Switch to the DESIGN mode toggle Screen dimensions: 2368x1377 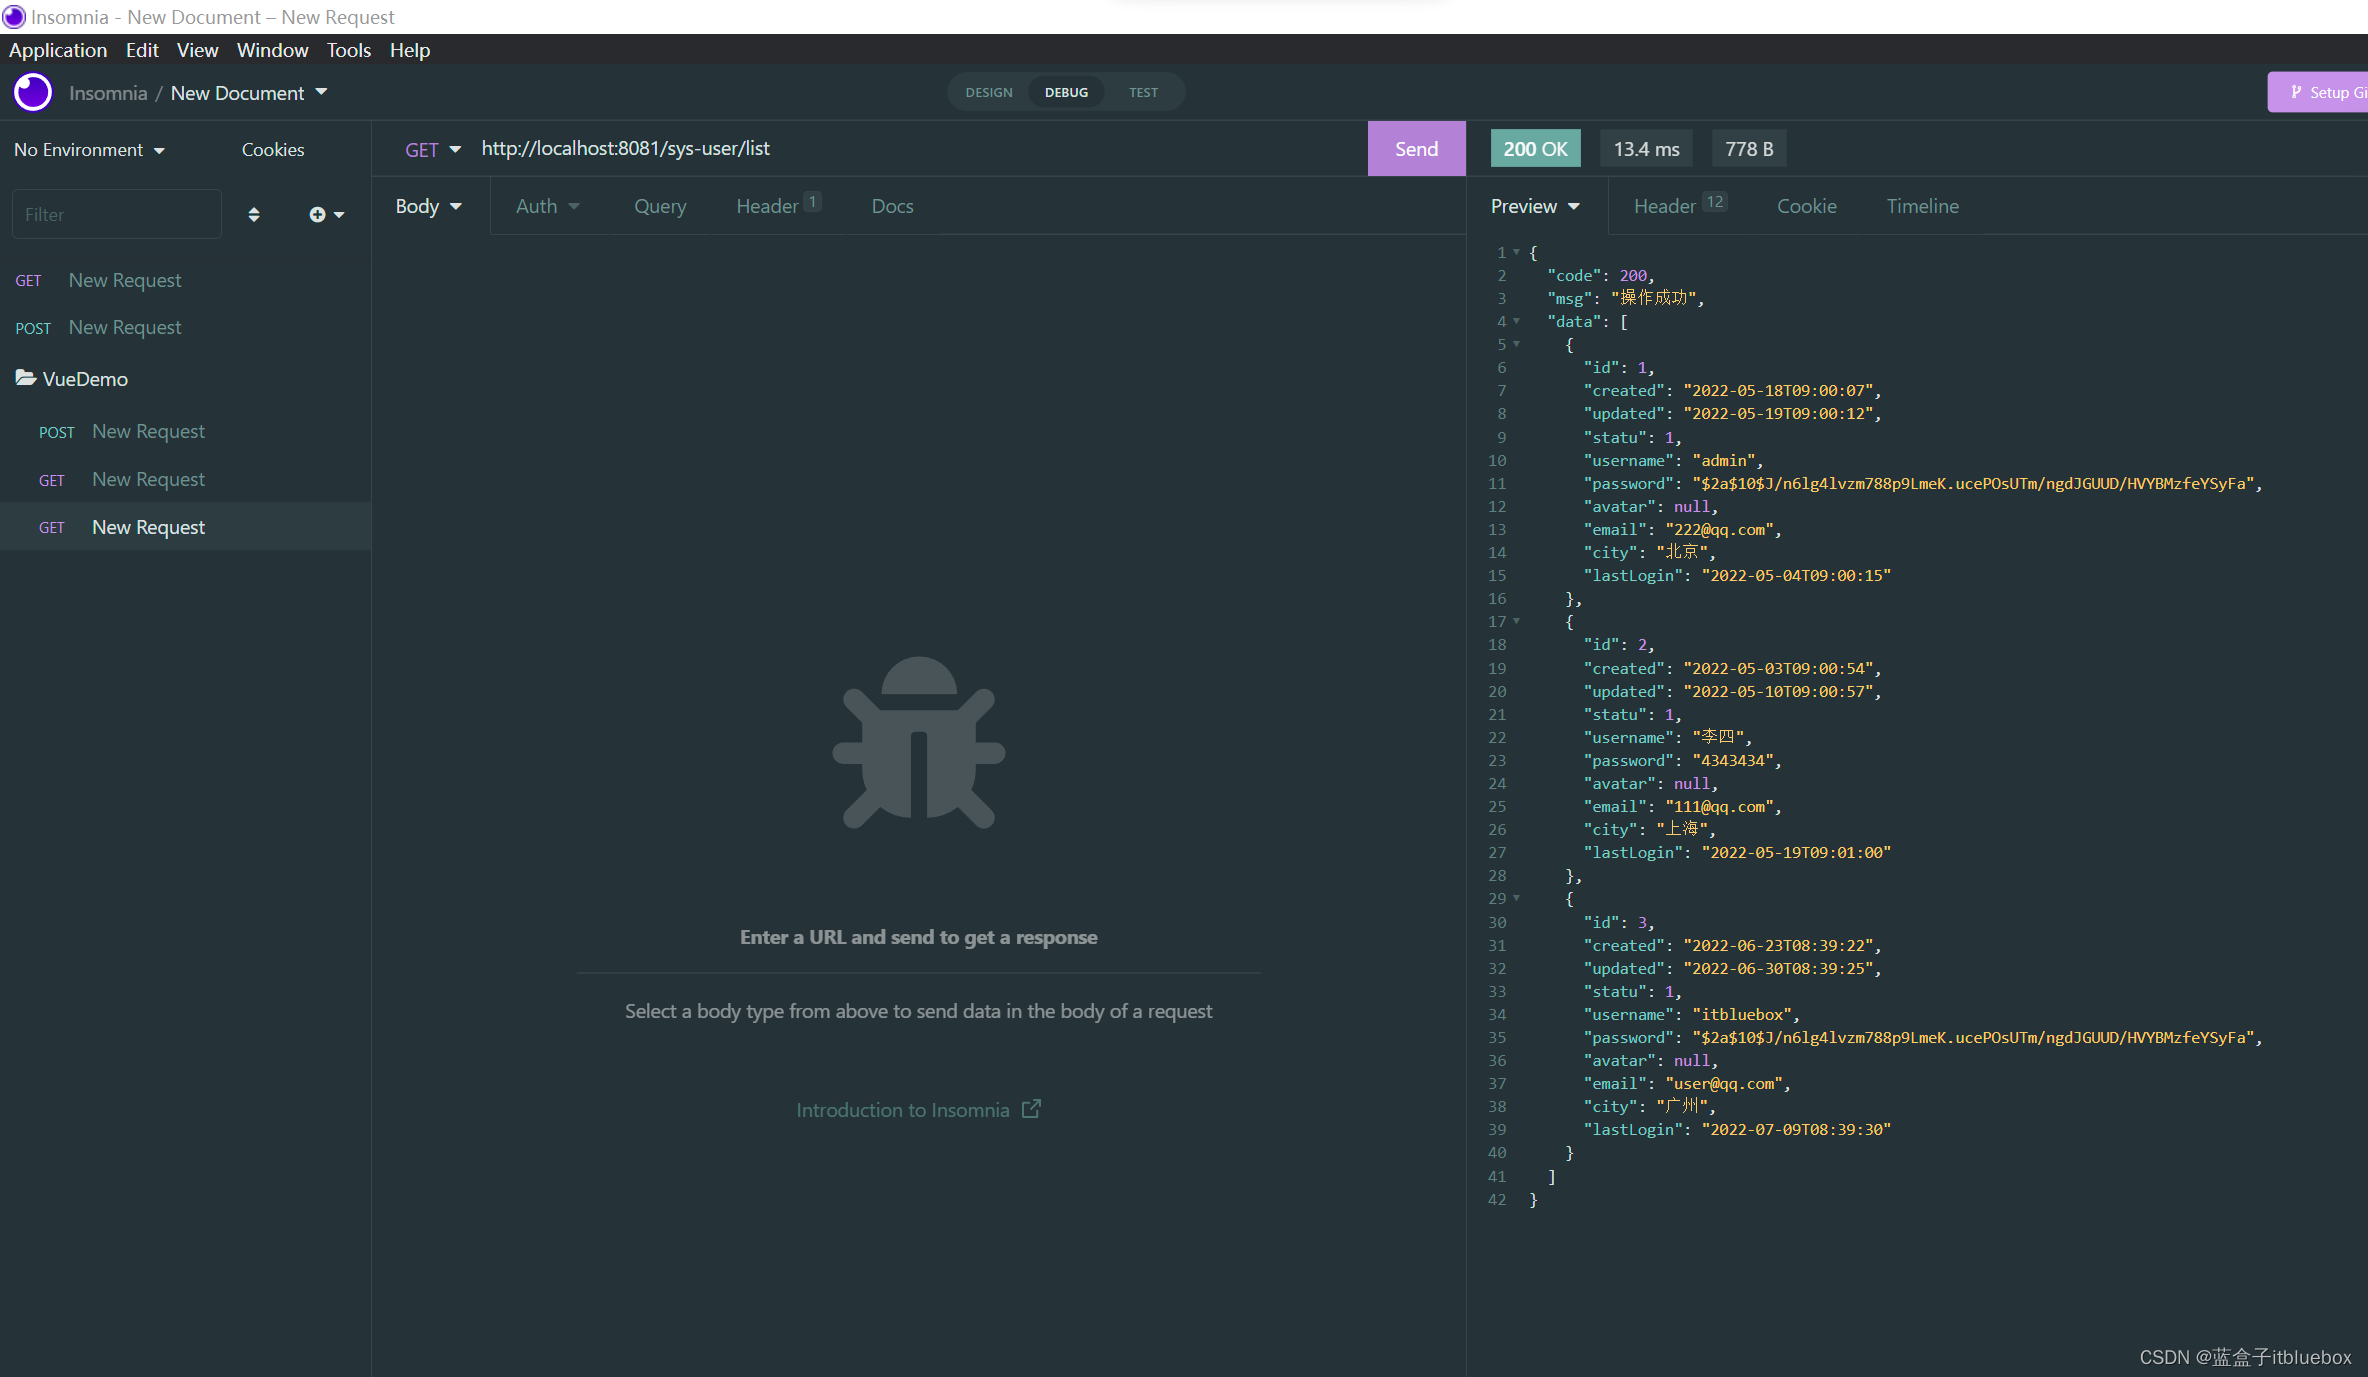click(988, 92)
